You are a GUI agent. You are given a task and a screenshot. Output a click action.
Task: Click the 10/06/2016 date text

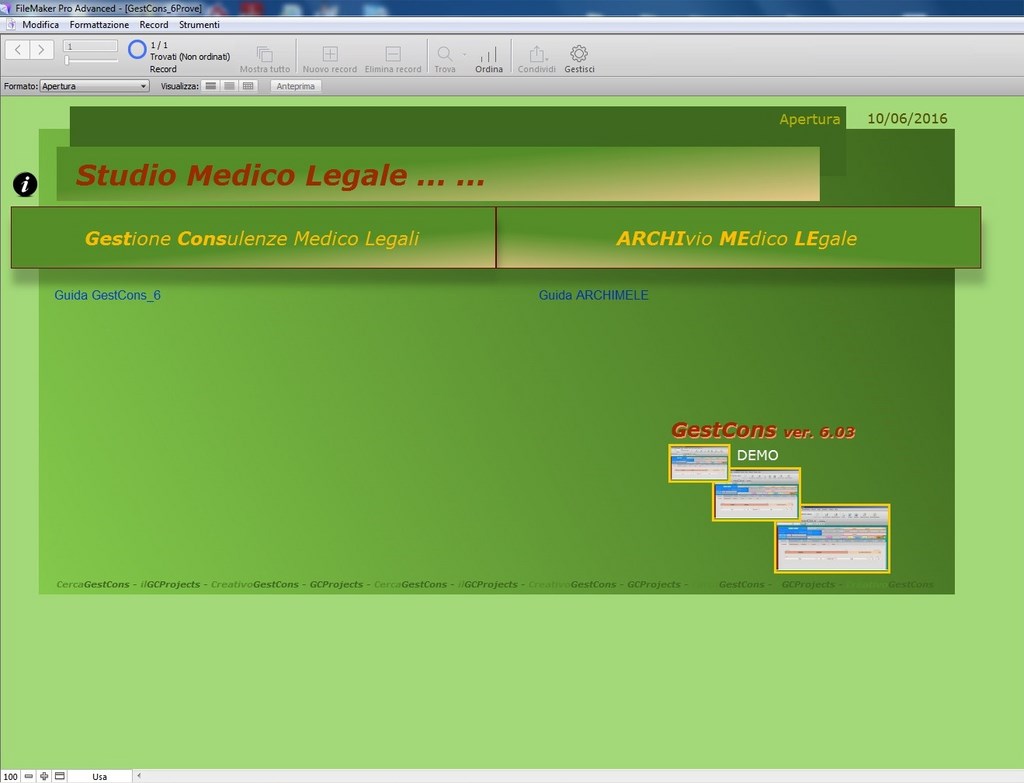(x=907, y=118)
